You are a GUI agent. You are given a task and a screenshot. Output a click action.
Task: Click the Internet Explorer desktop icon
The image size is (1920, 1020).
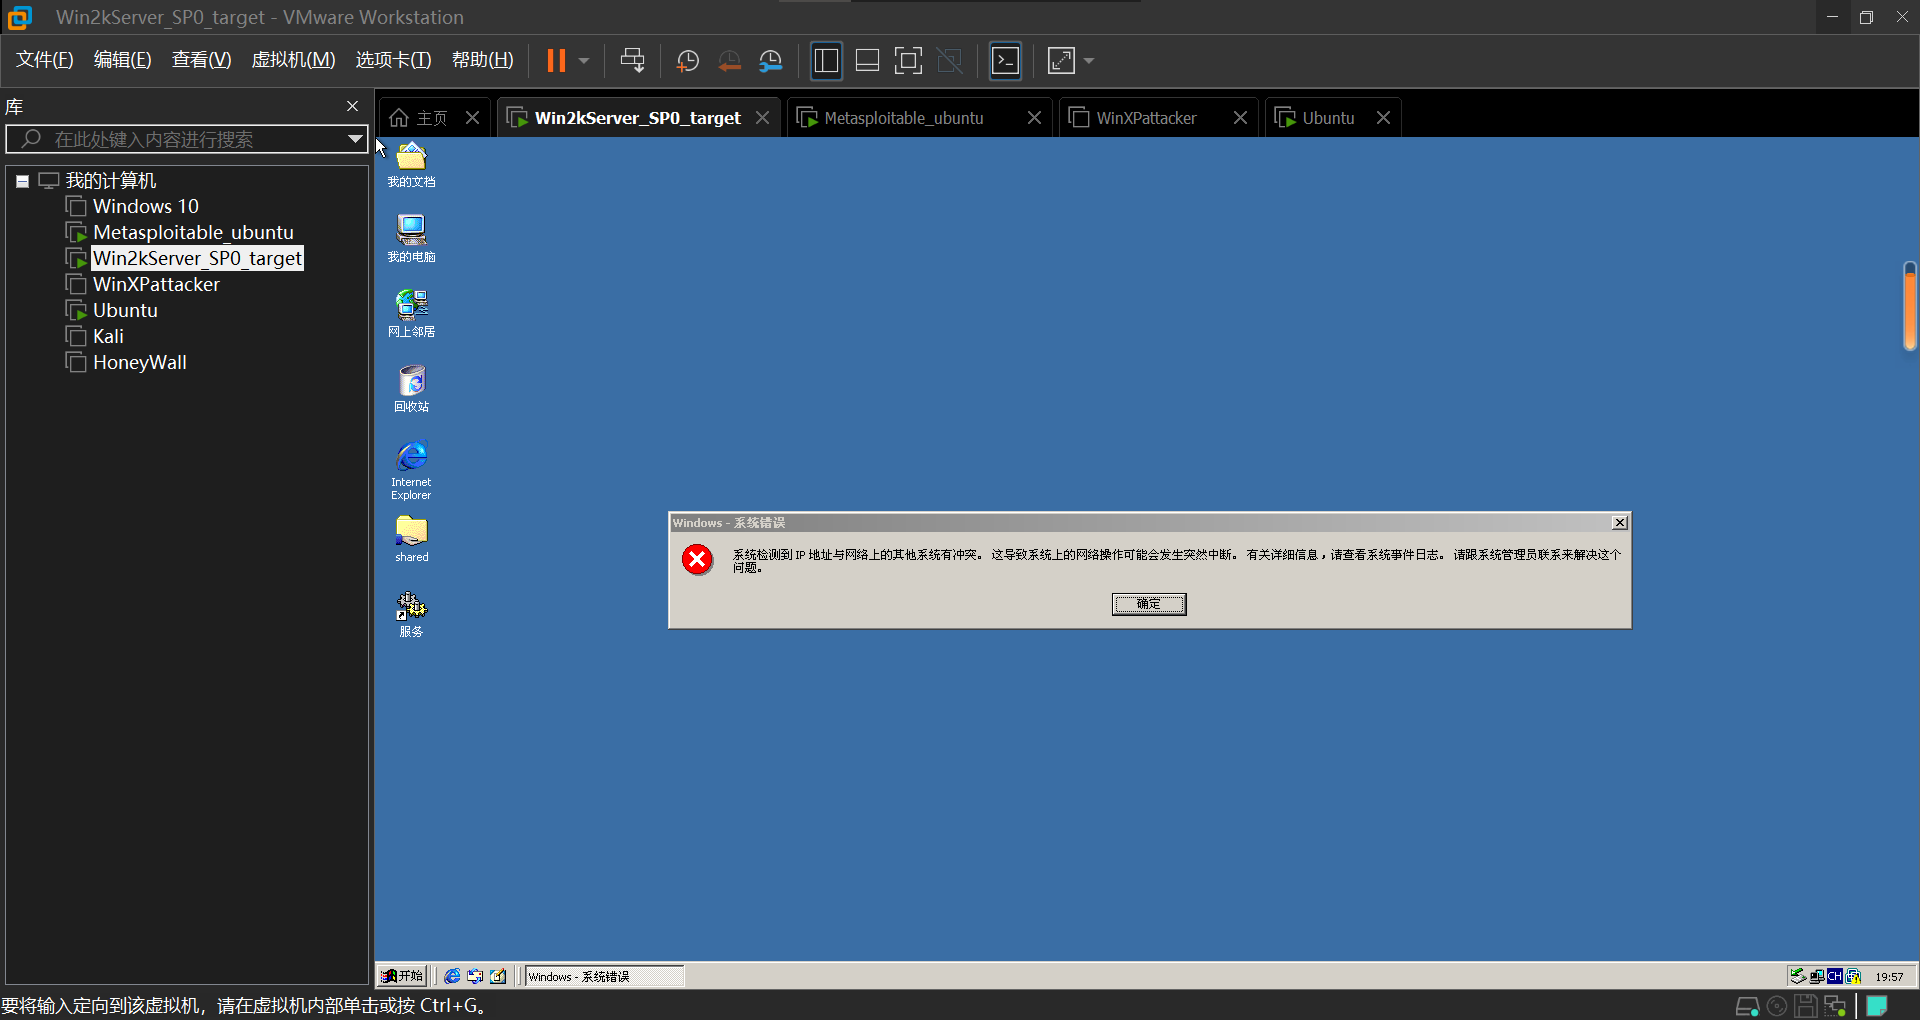click(411, 470)
